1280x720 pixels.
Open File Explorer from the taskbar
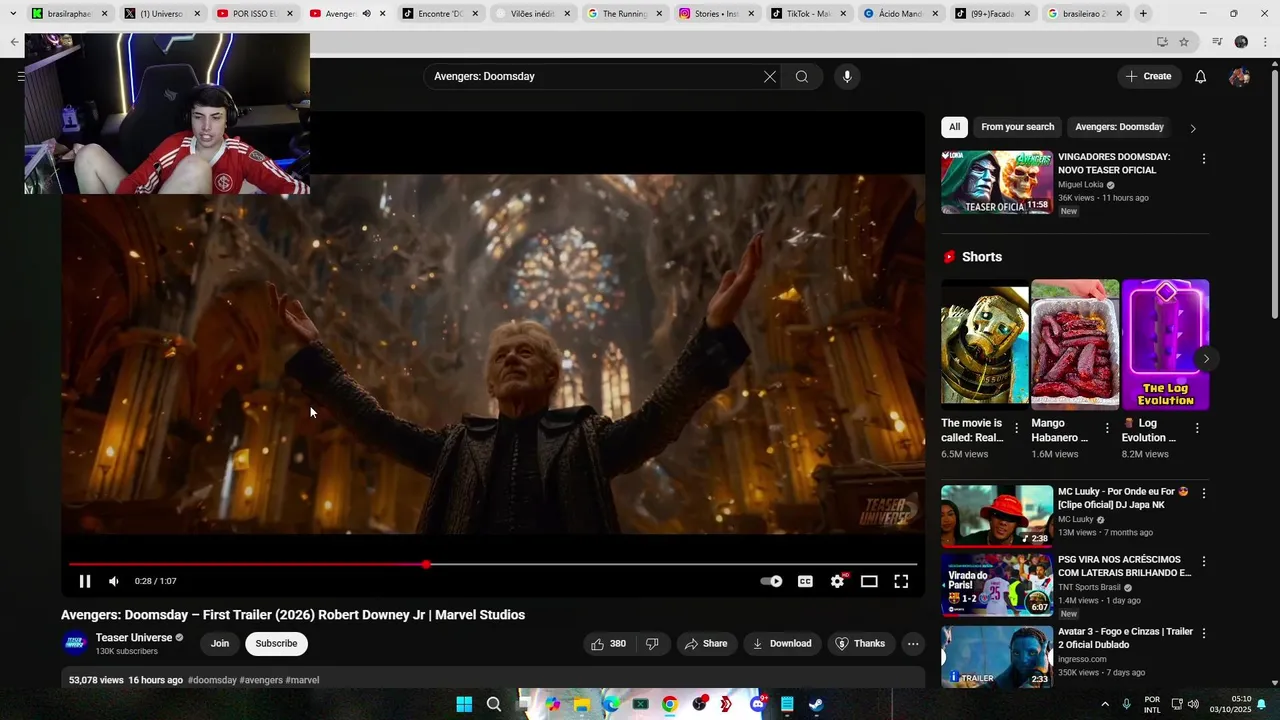pyautogui.click(x=581, y=704)
